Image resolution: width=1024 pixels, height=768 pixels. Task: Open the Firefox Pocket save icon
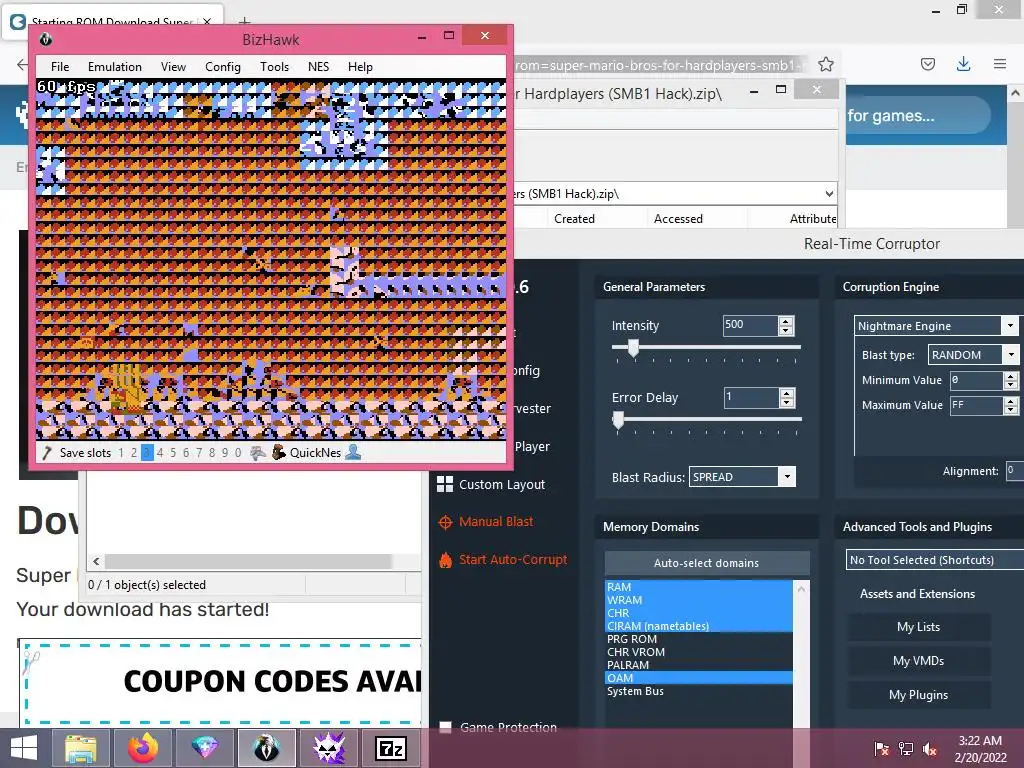tap(927, 64)
